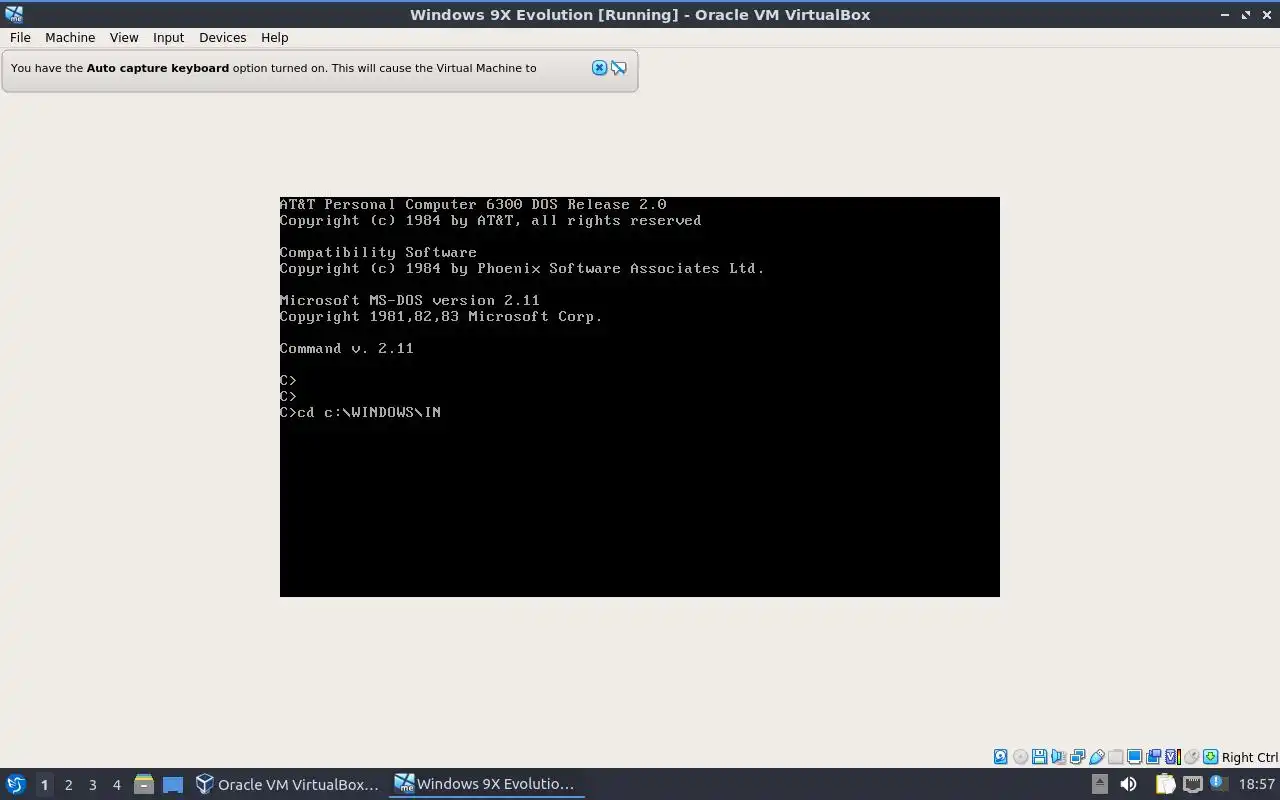Click the display monitor status icon

(1134, 757)
